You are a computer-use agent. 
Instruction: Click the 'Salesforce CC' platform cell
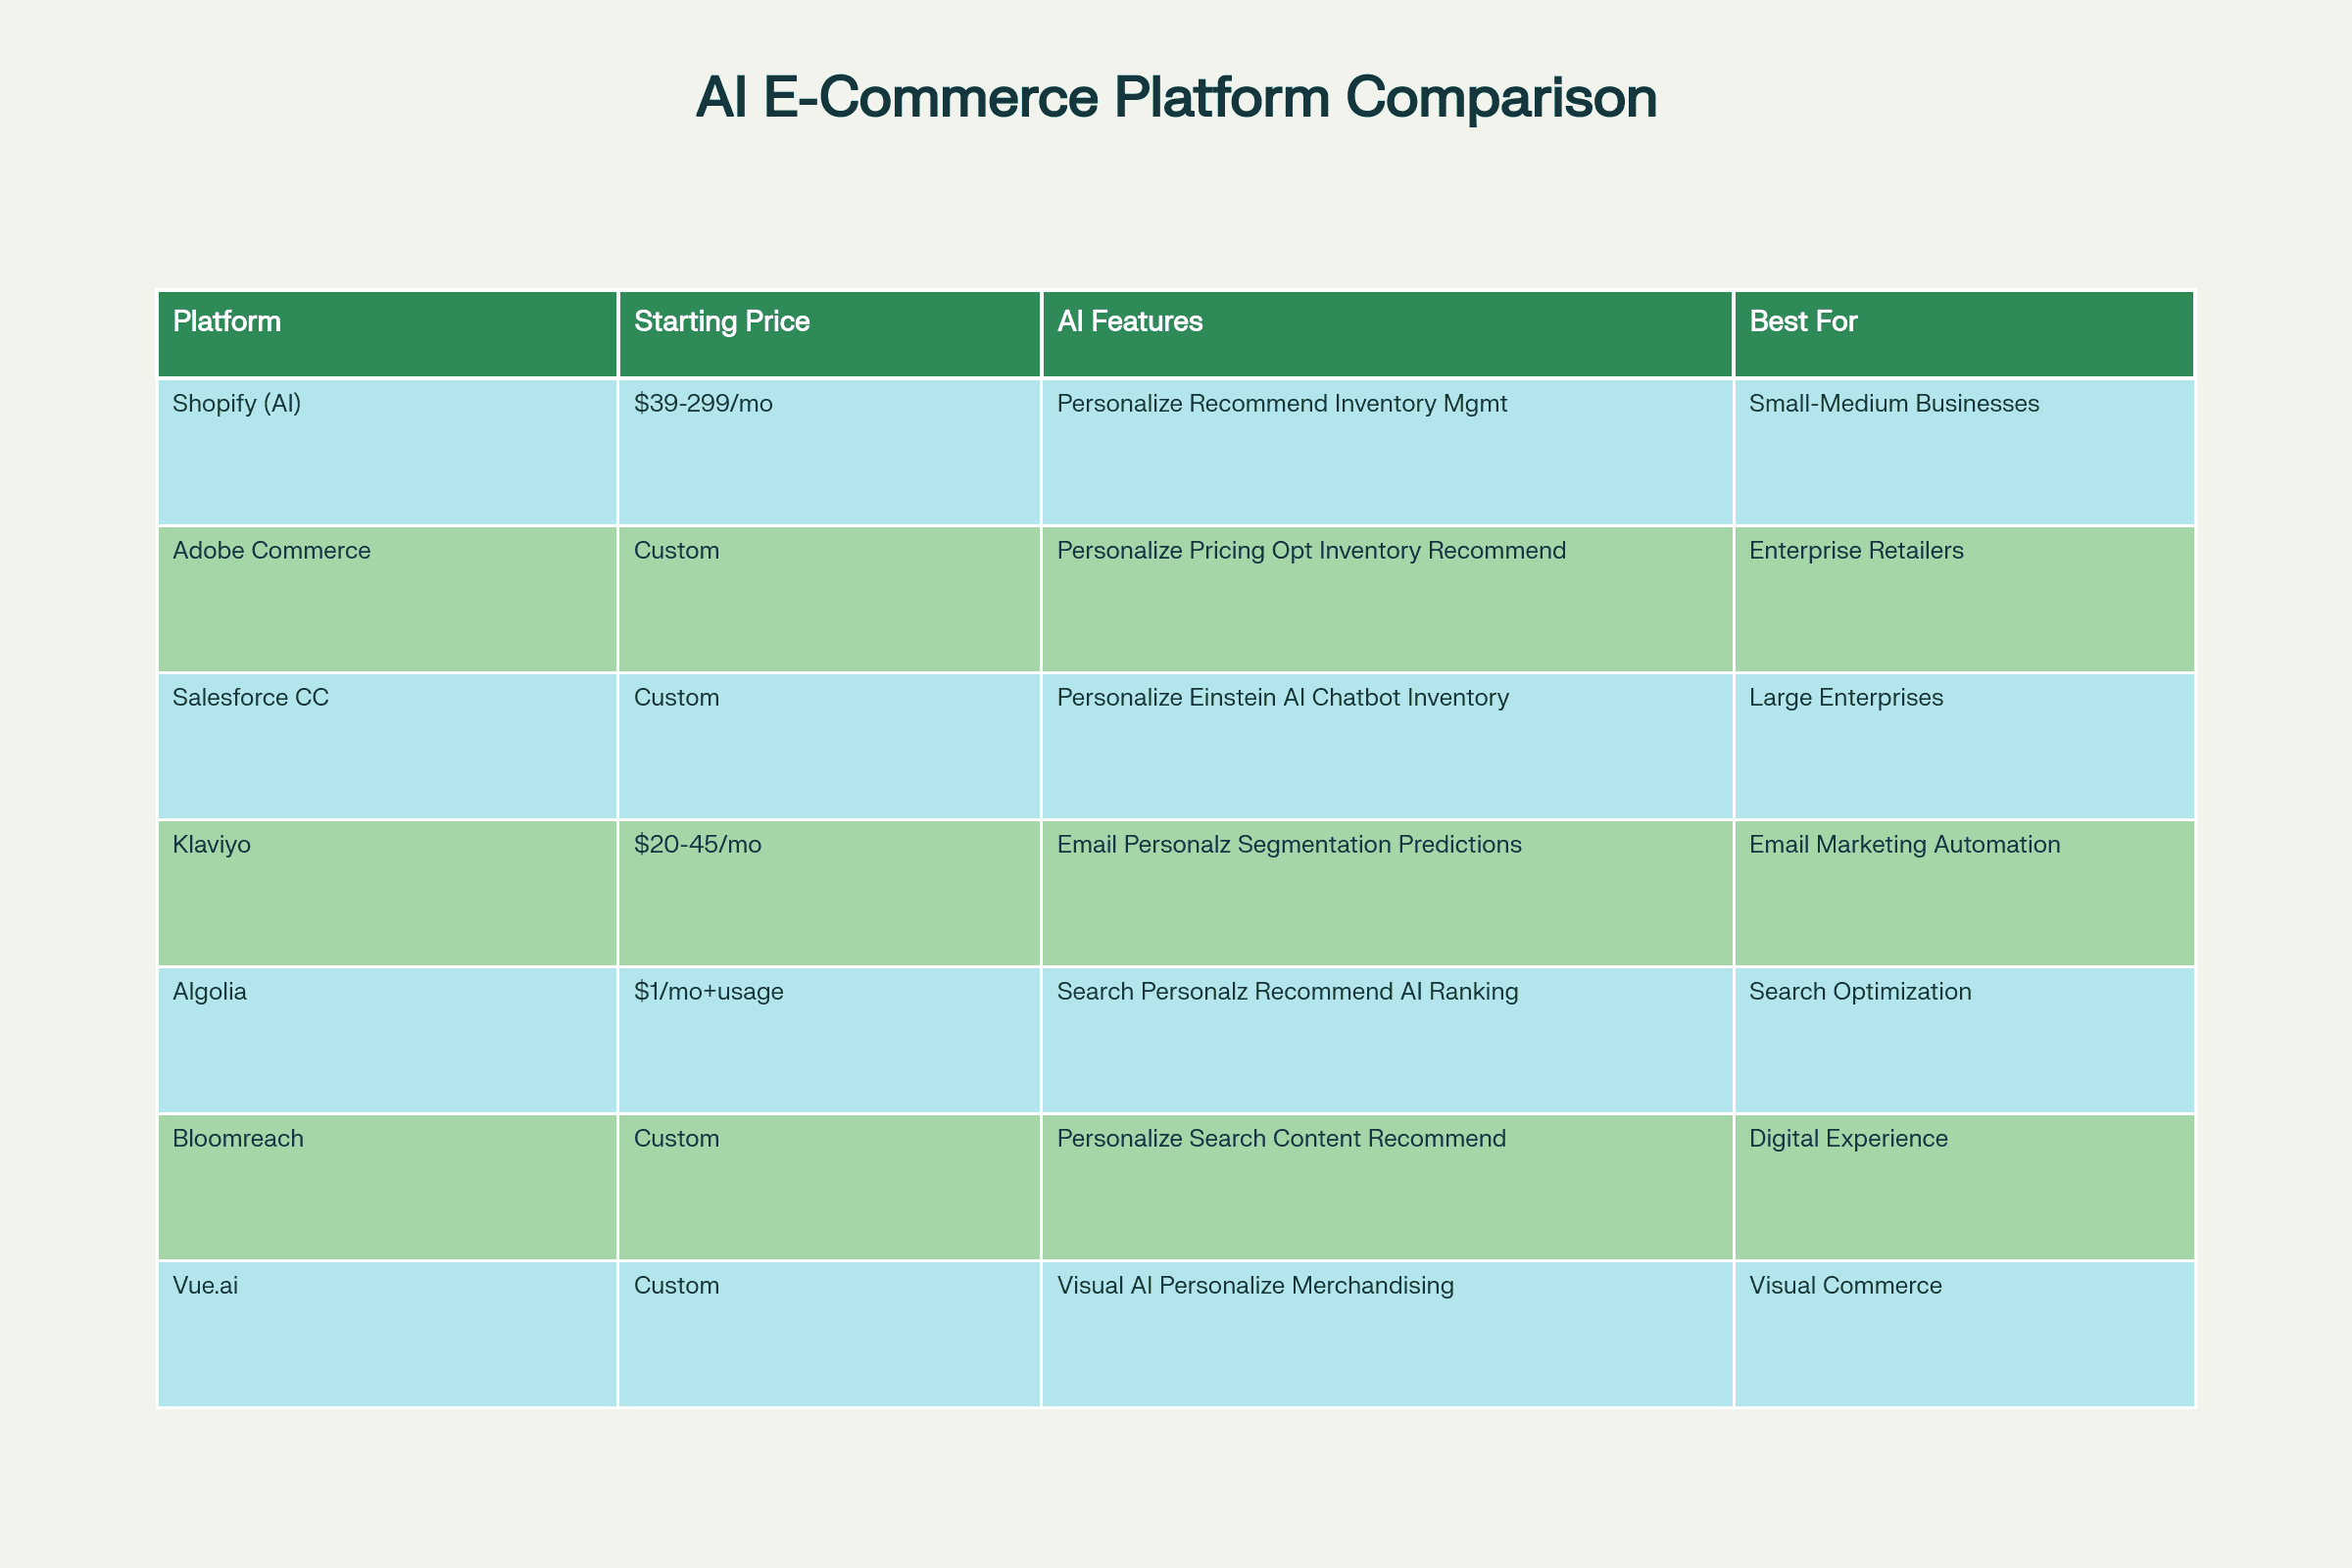(388, 746)
